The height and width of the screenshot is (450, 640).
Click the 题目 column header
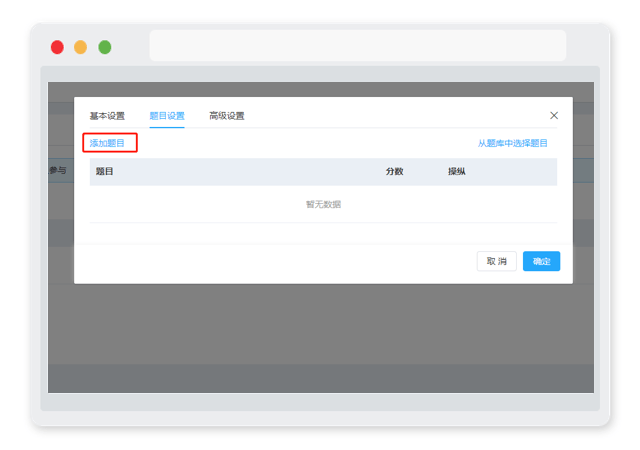coord(104,172)
